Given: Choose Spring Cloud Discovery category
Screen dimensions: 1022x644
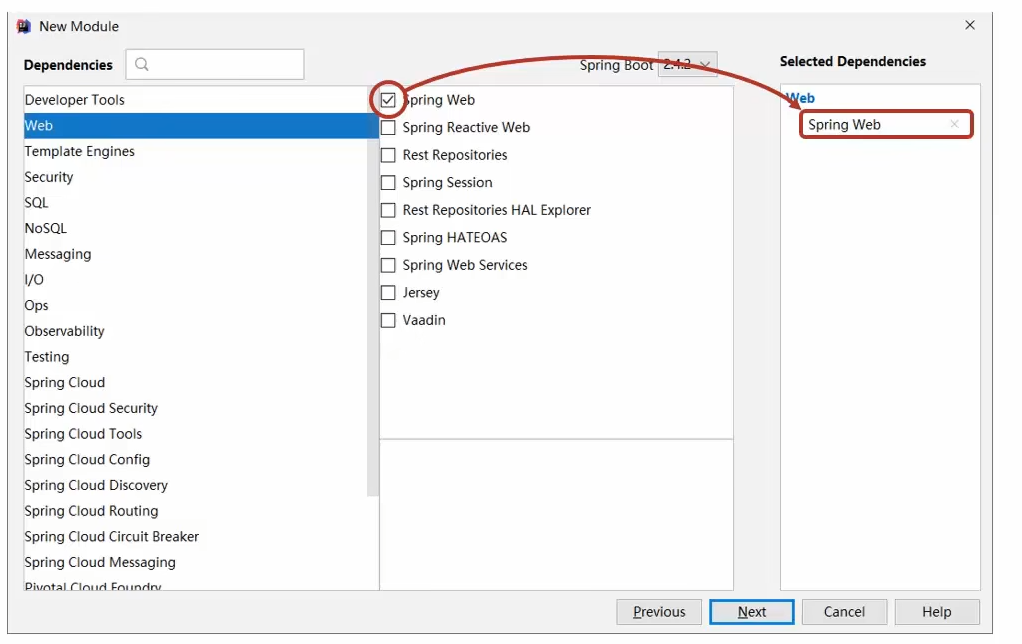Looking at the screenshot, I should tap(196, 485).
